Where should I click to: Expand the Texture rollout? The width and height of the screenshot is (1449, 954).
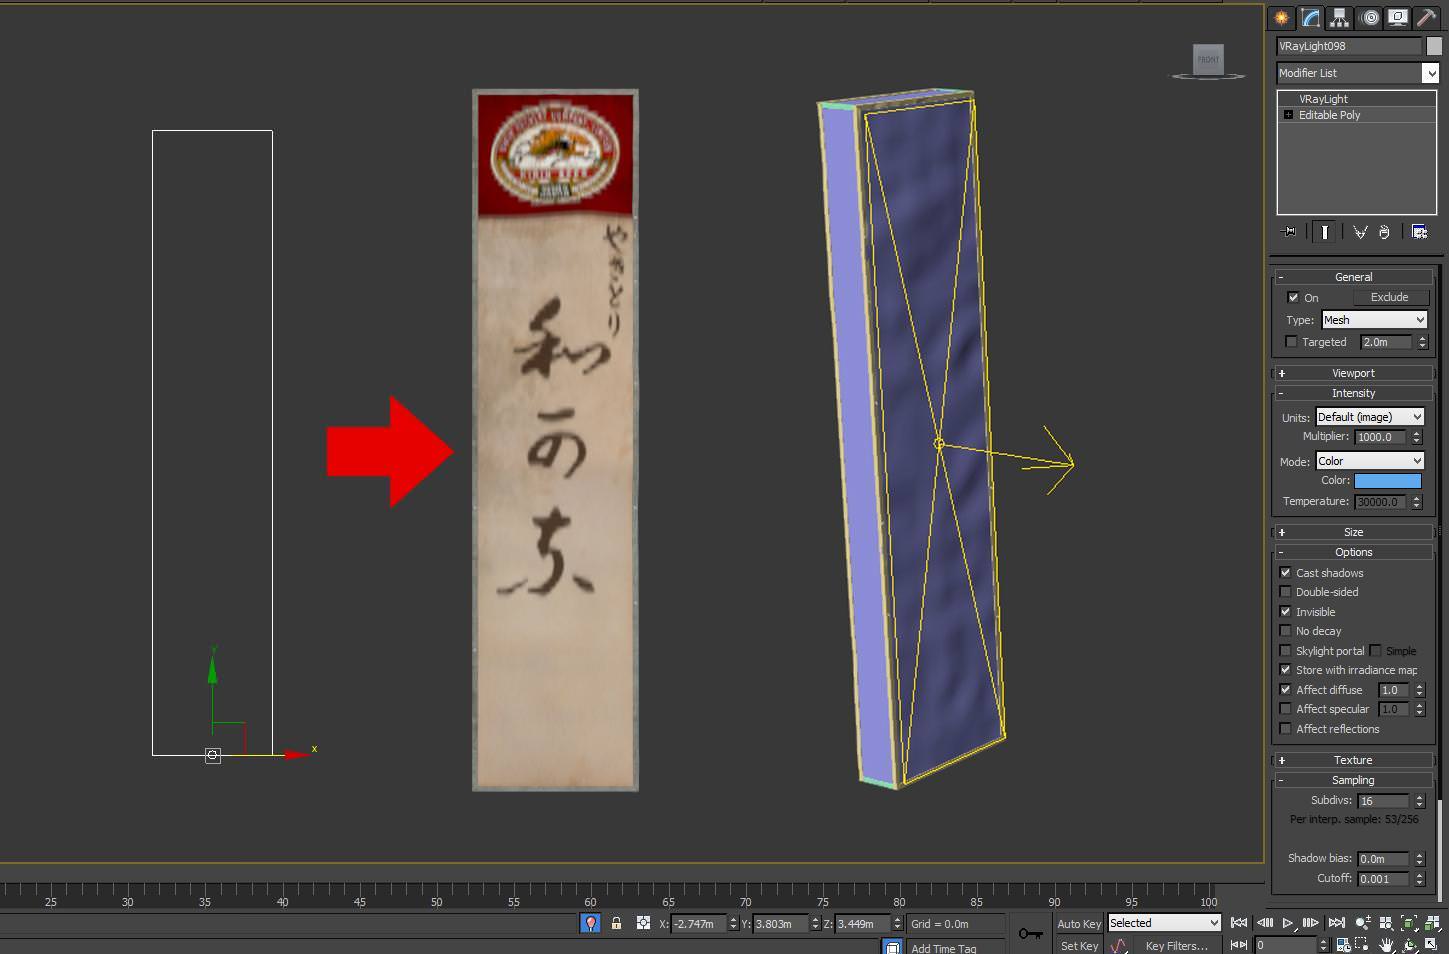pos(1352,760)
